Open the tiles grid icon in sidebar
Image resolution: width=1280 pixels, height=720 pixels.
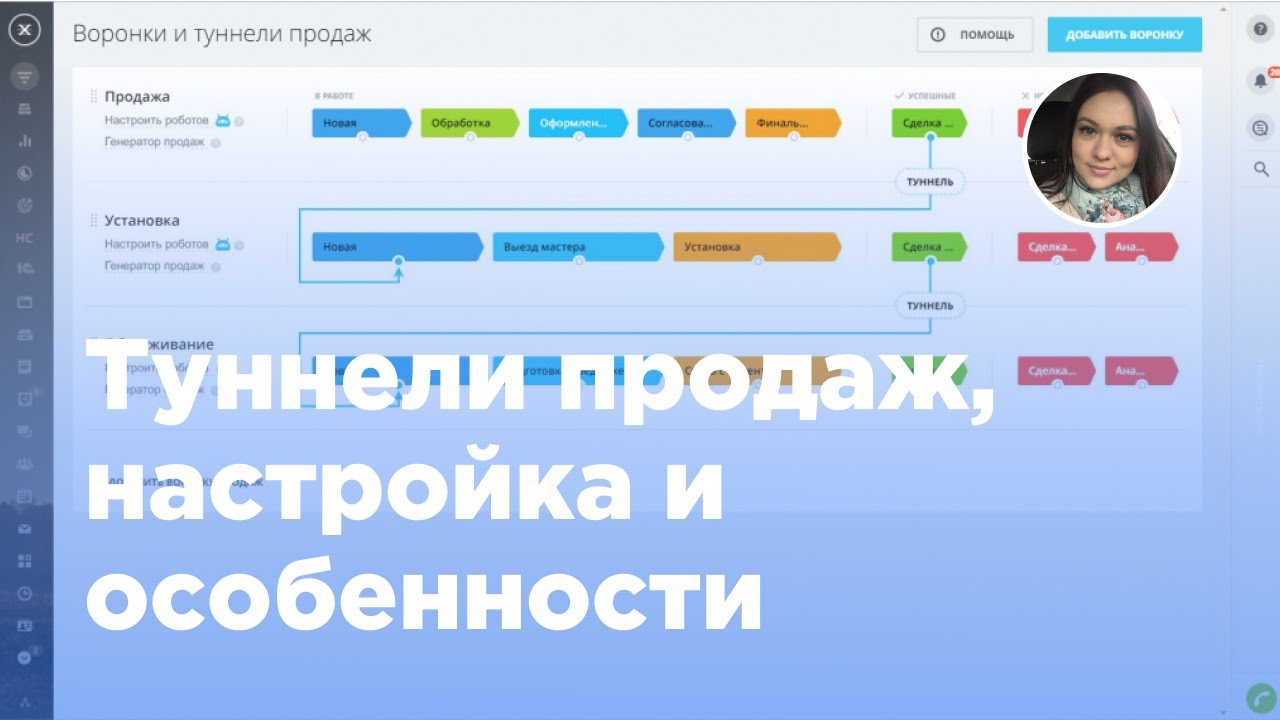point(25,561)
